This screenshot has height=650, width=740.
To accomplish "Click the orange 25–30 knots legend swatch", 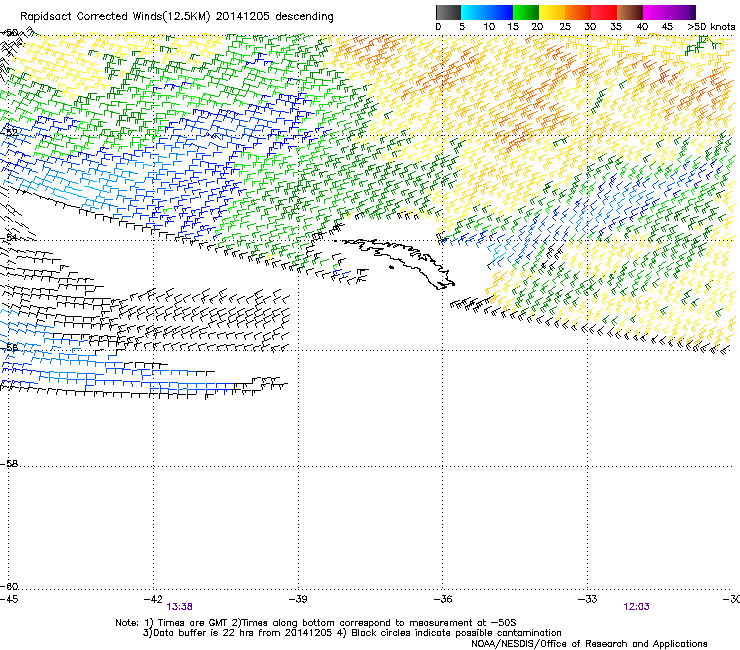I will 578,12.
